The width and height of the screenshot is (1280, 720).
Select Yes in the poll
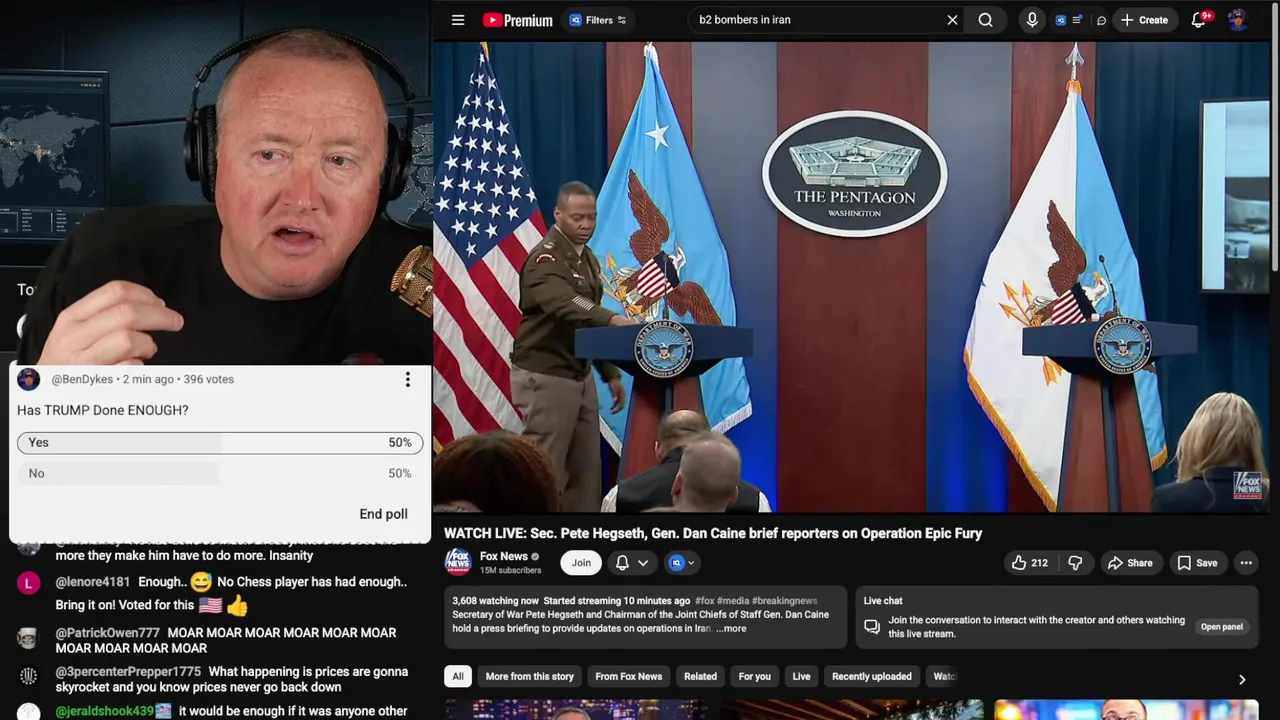coord(220,442)
